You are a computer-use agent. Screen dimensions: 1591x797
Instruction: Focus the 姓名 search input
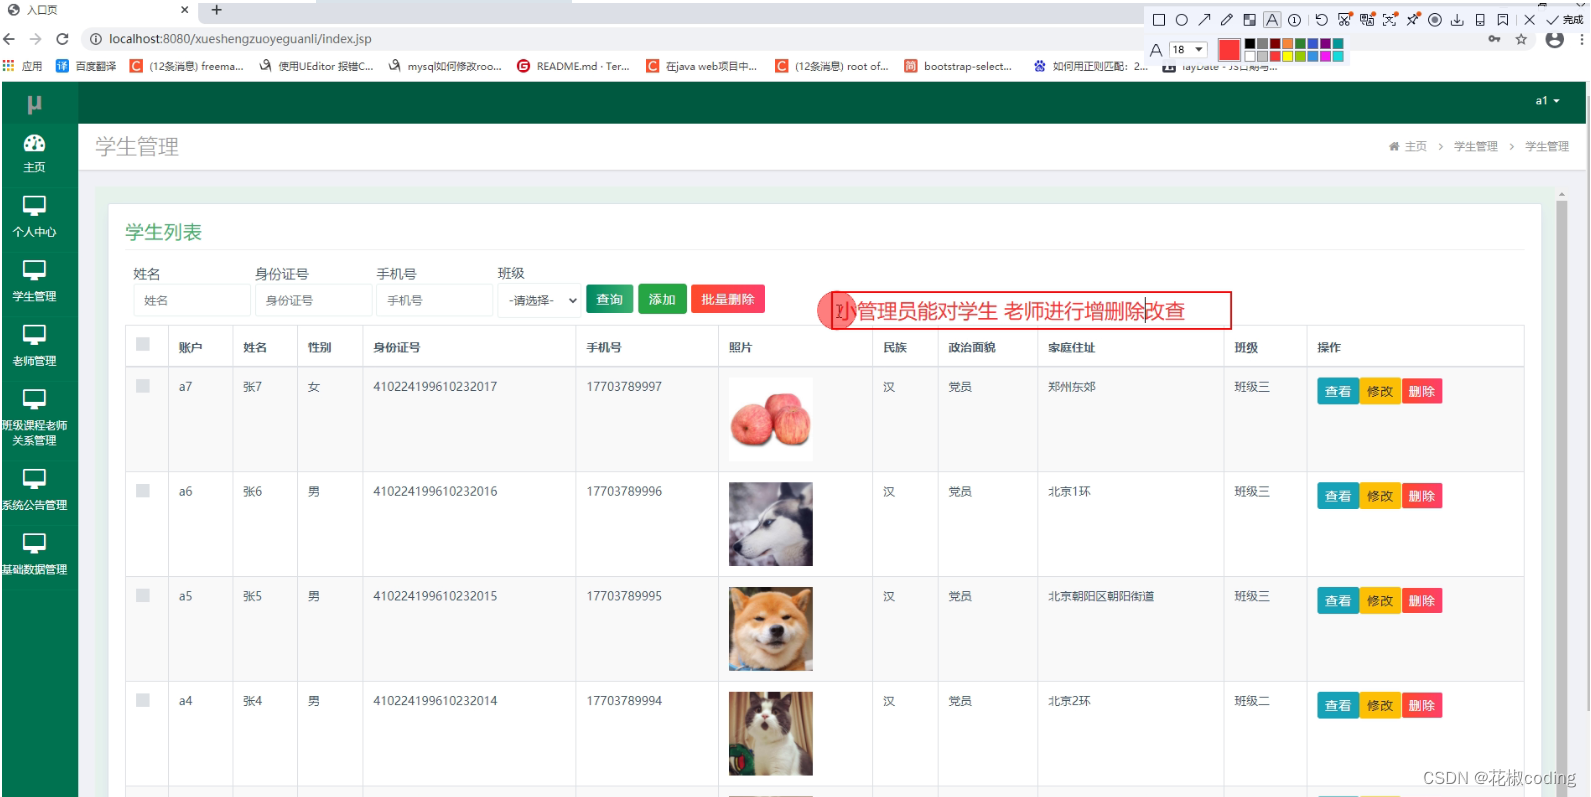(x=192, y=300)
